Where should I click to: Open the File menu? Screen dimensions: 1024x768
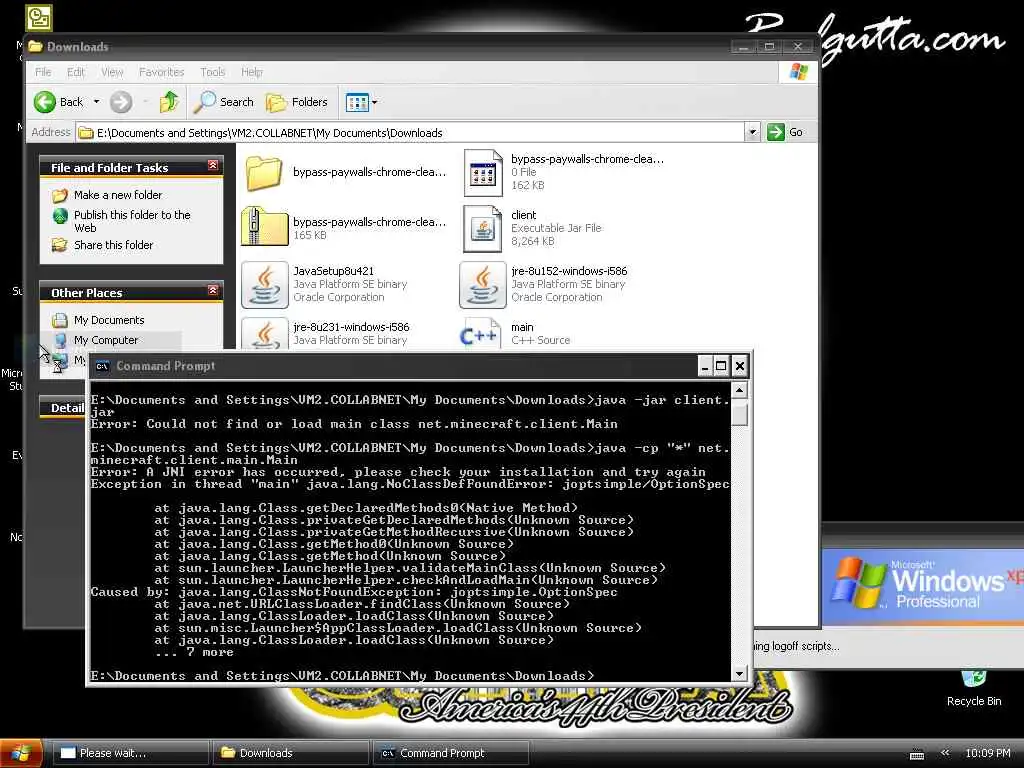[x=43, y=72]
